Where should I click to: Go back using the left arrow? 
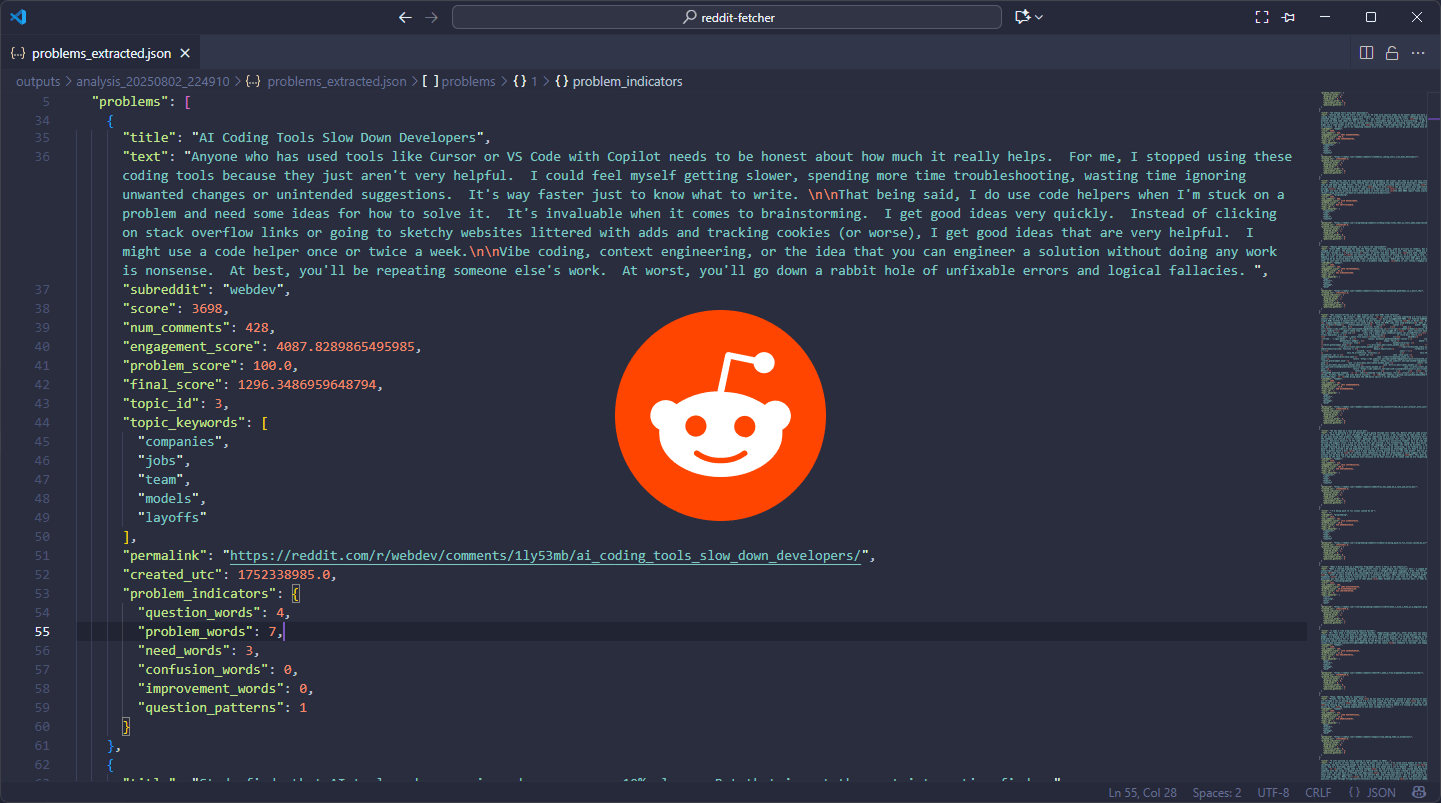tap(405, 17)
